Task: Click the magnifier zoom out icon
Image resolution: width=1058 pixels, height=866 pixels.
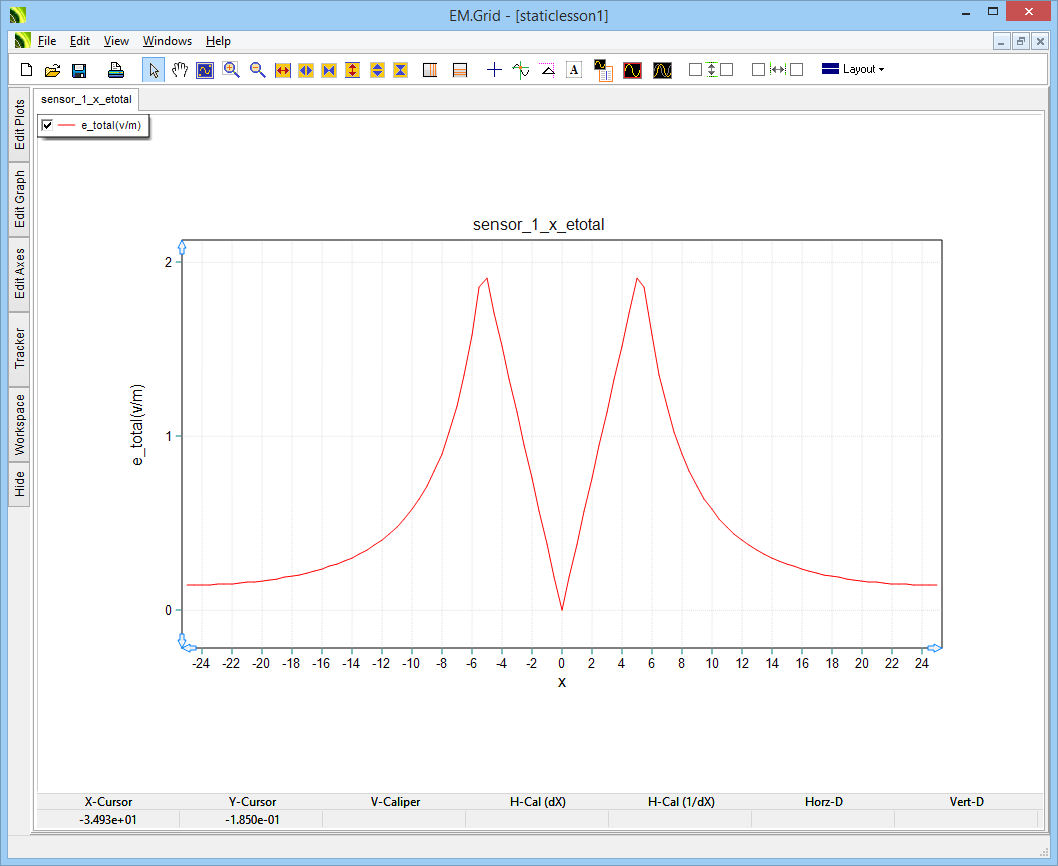Action: (x=257, y=70)
